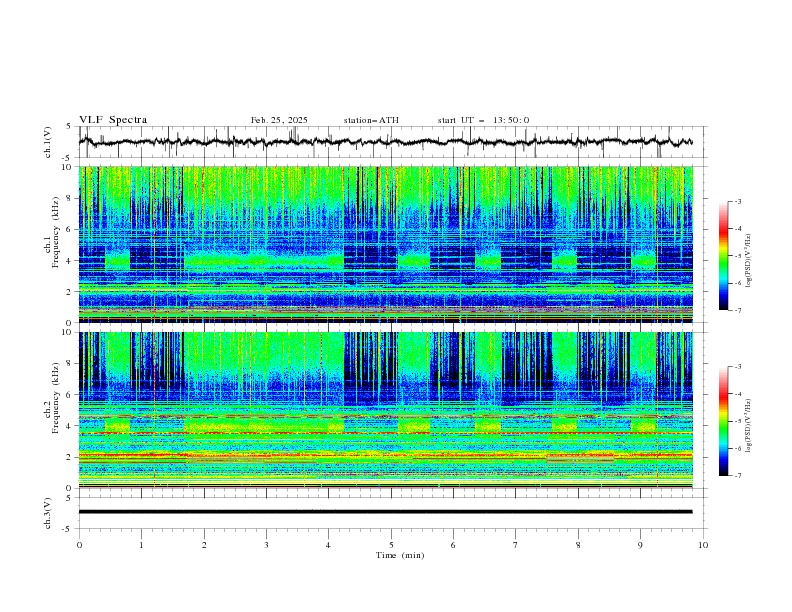Click the "-7" tick on ch.2 colorbar
Image resolution: width=792 pixels, height=612 pixels.
pos(737,476)
